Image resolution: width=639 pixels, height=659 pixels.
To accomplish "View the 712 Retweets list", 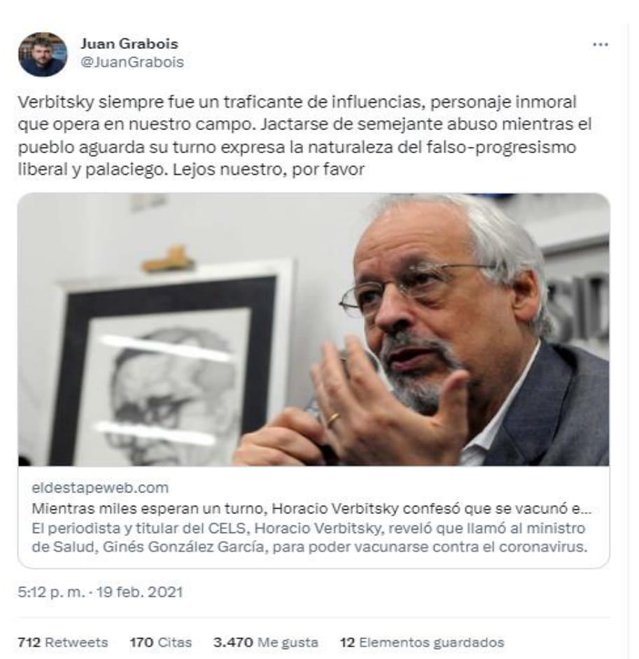I will [x=63, y=642].
